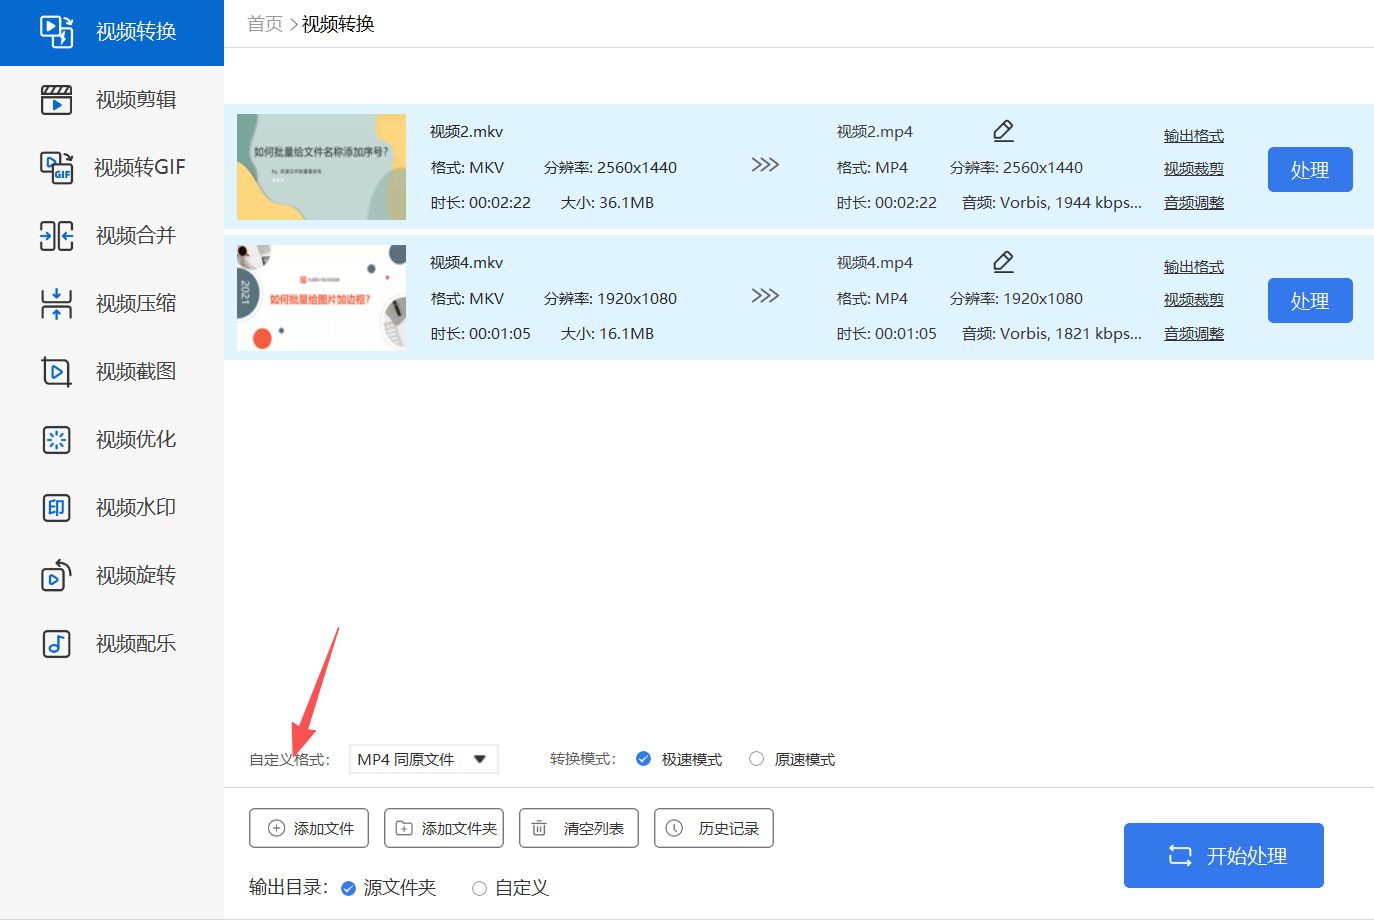Image resolution: width=1374 pixels, height=920 pixels.
Task: Click '大小: 36.1MB' text
Action: tap(608, 203)
